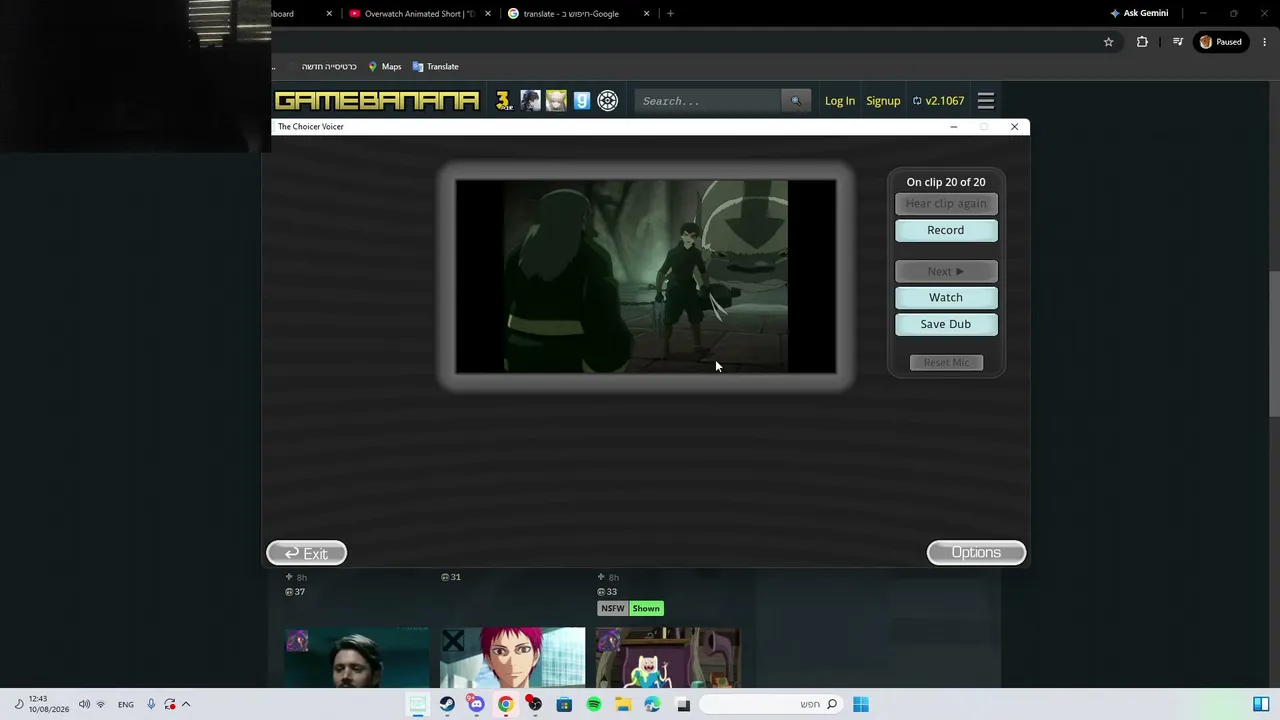This screenshot has height=720, width=1280.
Task: Open the Maps bookmark
Action: [x=385, y=67]
